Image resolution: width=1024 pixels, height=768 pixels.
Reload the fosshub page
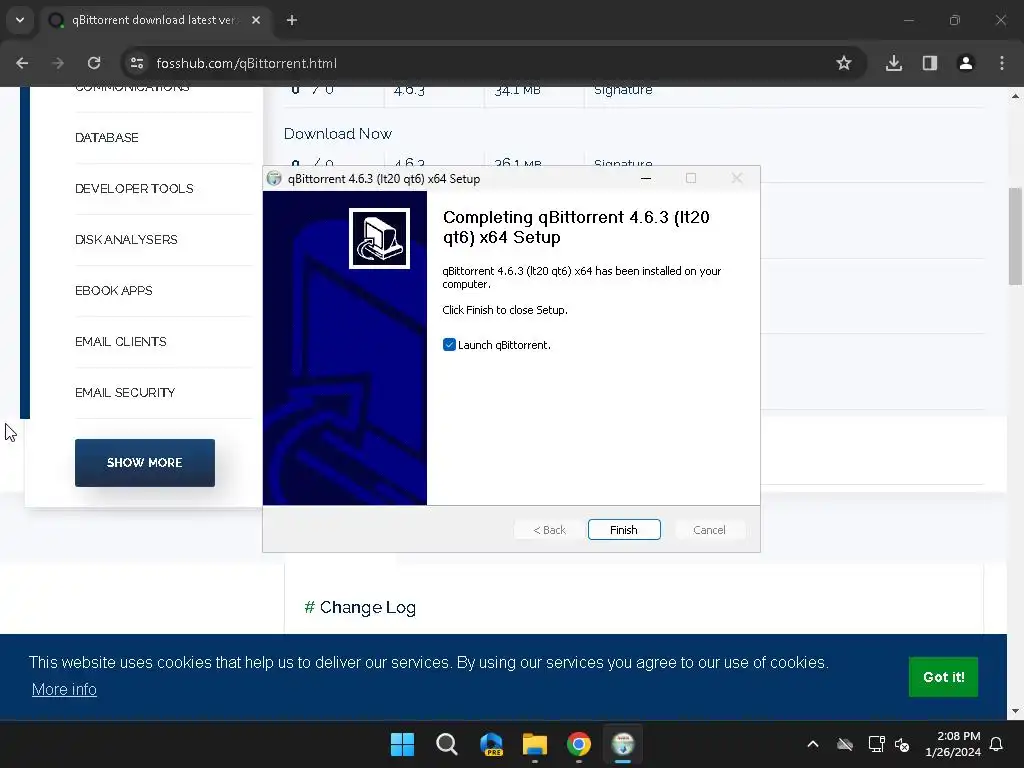click(x=94, y=63)
